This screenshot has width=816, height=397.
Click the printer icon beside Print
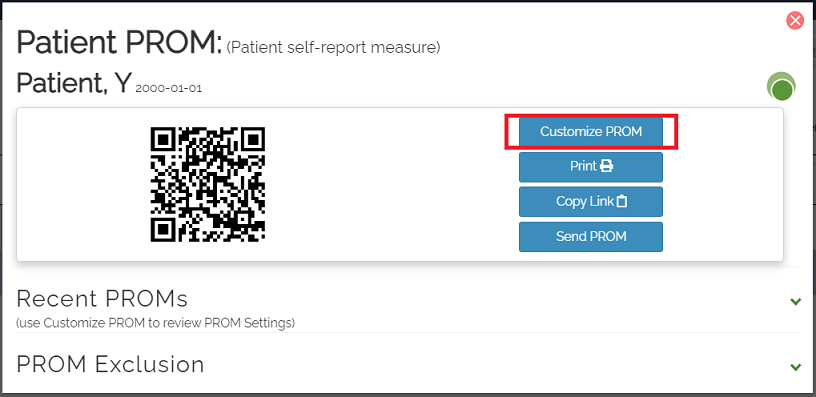[607, 166]
